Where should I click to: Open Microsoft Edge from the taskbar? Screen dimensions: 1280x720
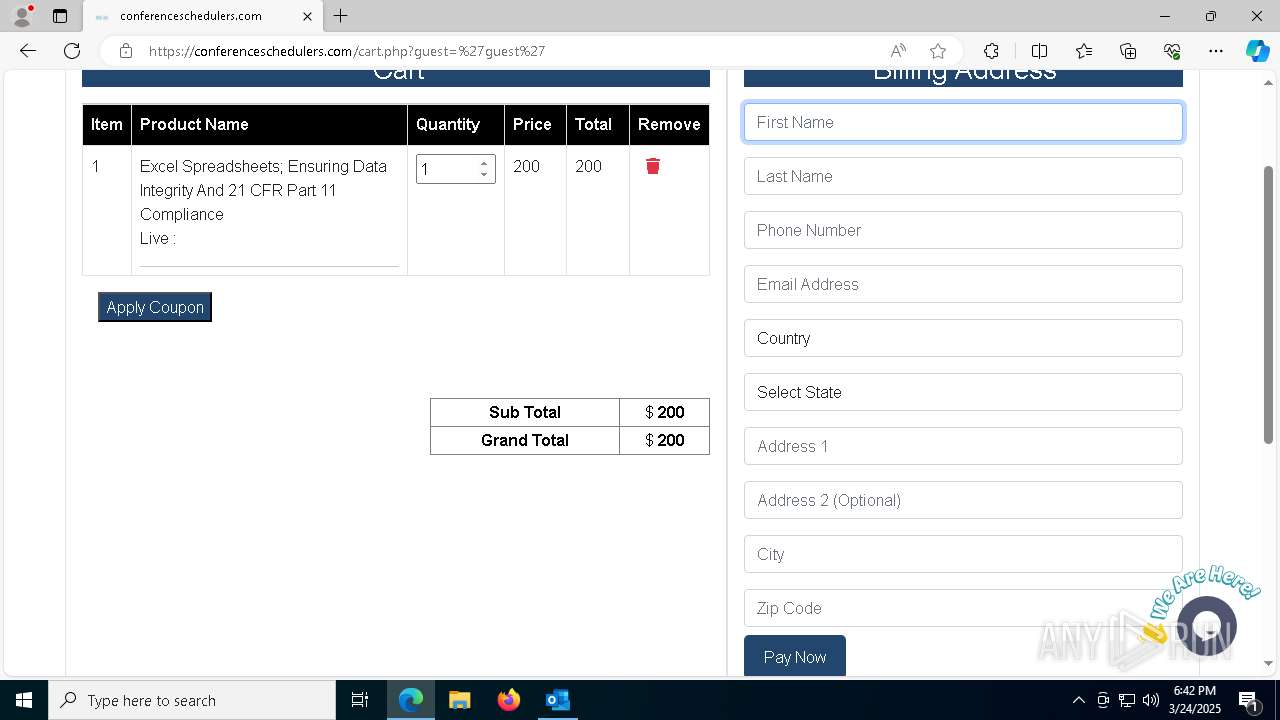coord(411,700)
